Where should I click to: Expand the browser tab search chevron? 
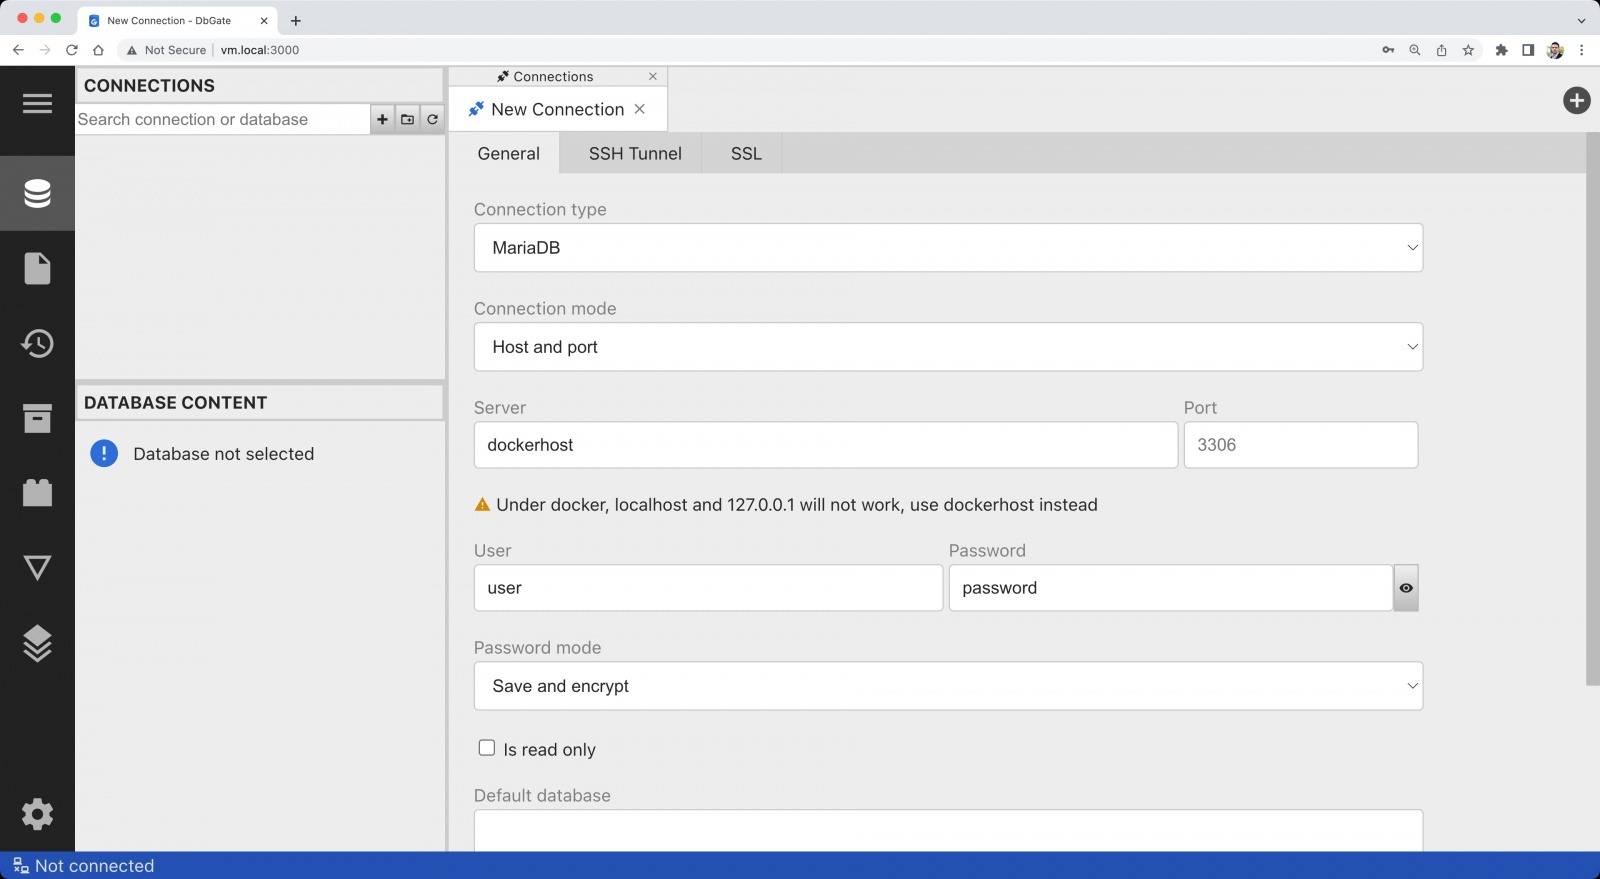coord(1581,20)
